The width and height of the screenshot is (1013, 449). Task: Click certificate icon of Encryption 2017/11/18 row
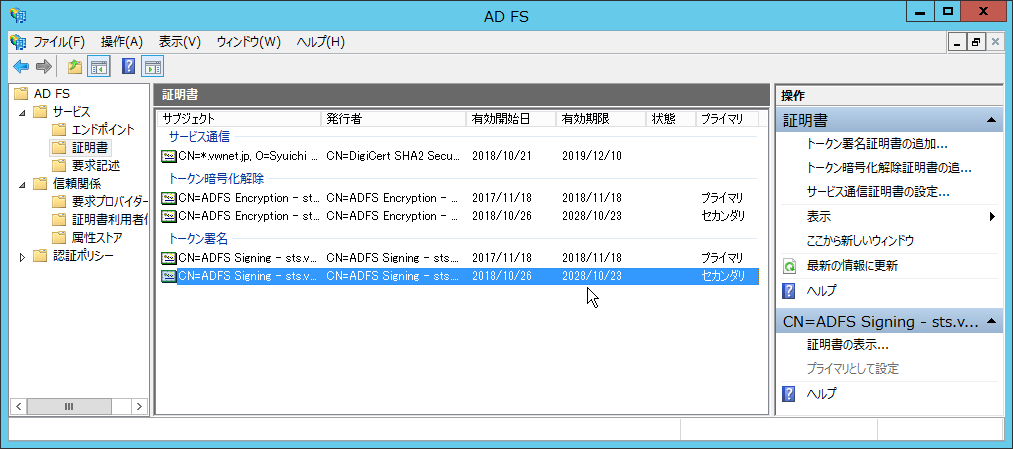tap(169, 197)
